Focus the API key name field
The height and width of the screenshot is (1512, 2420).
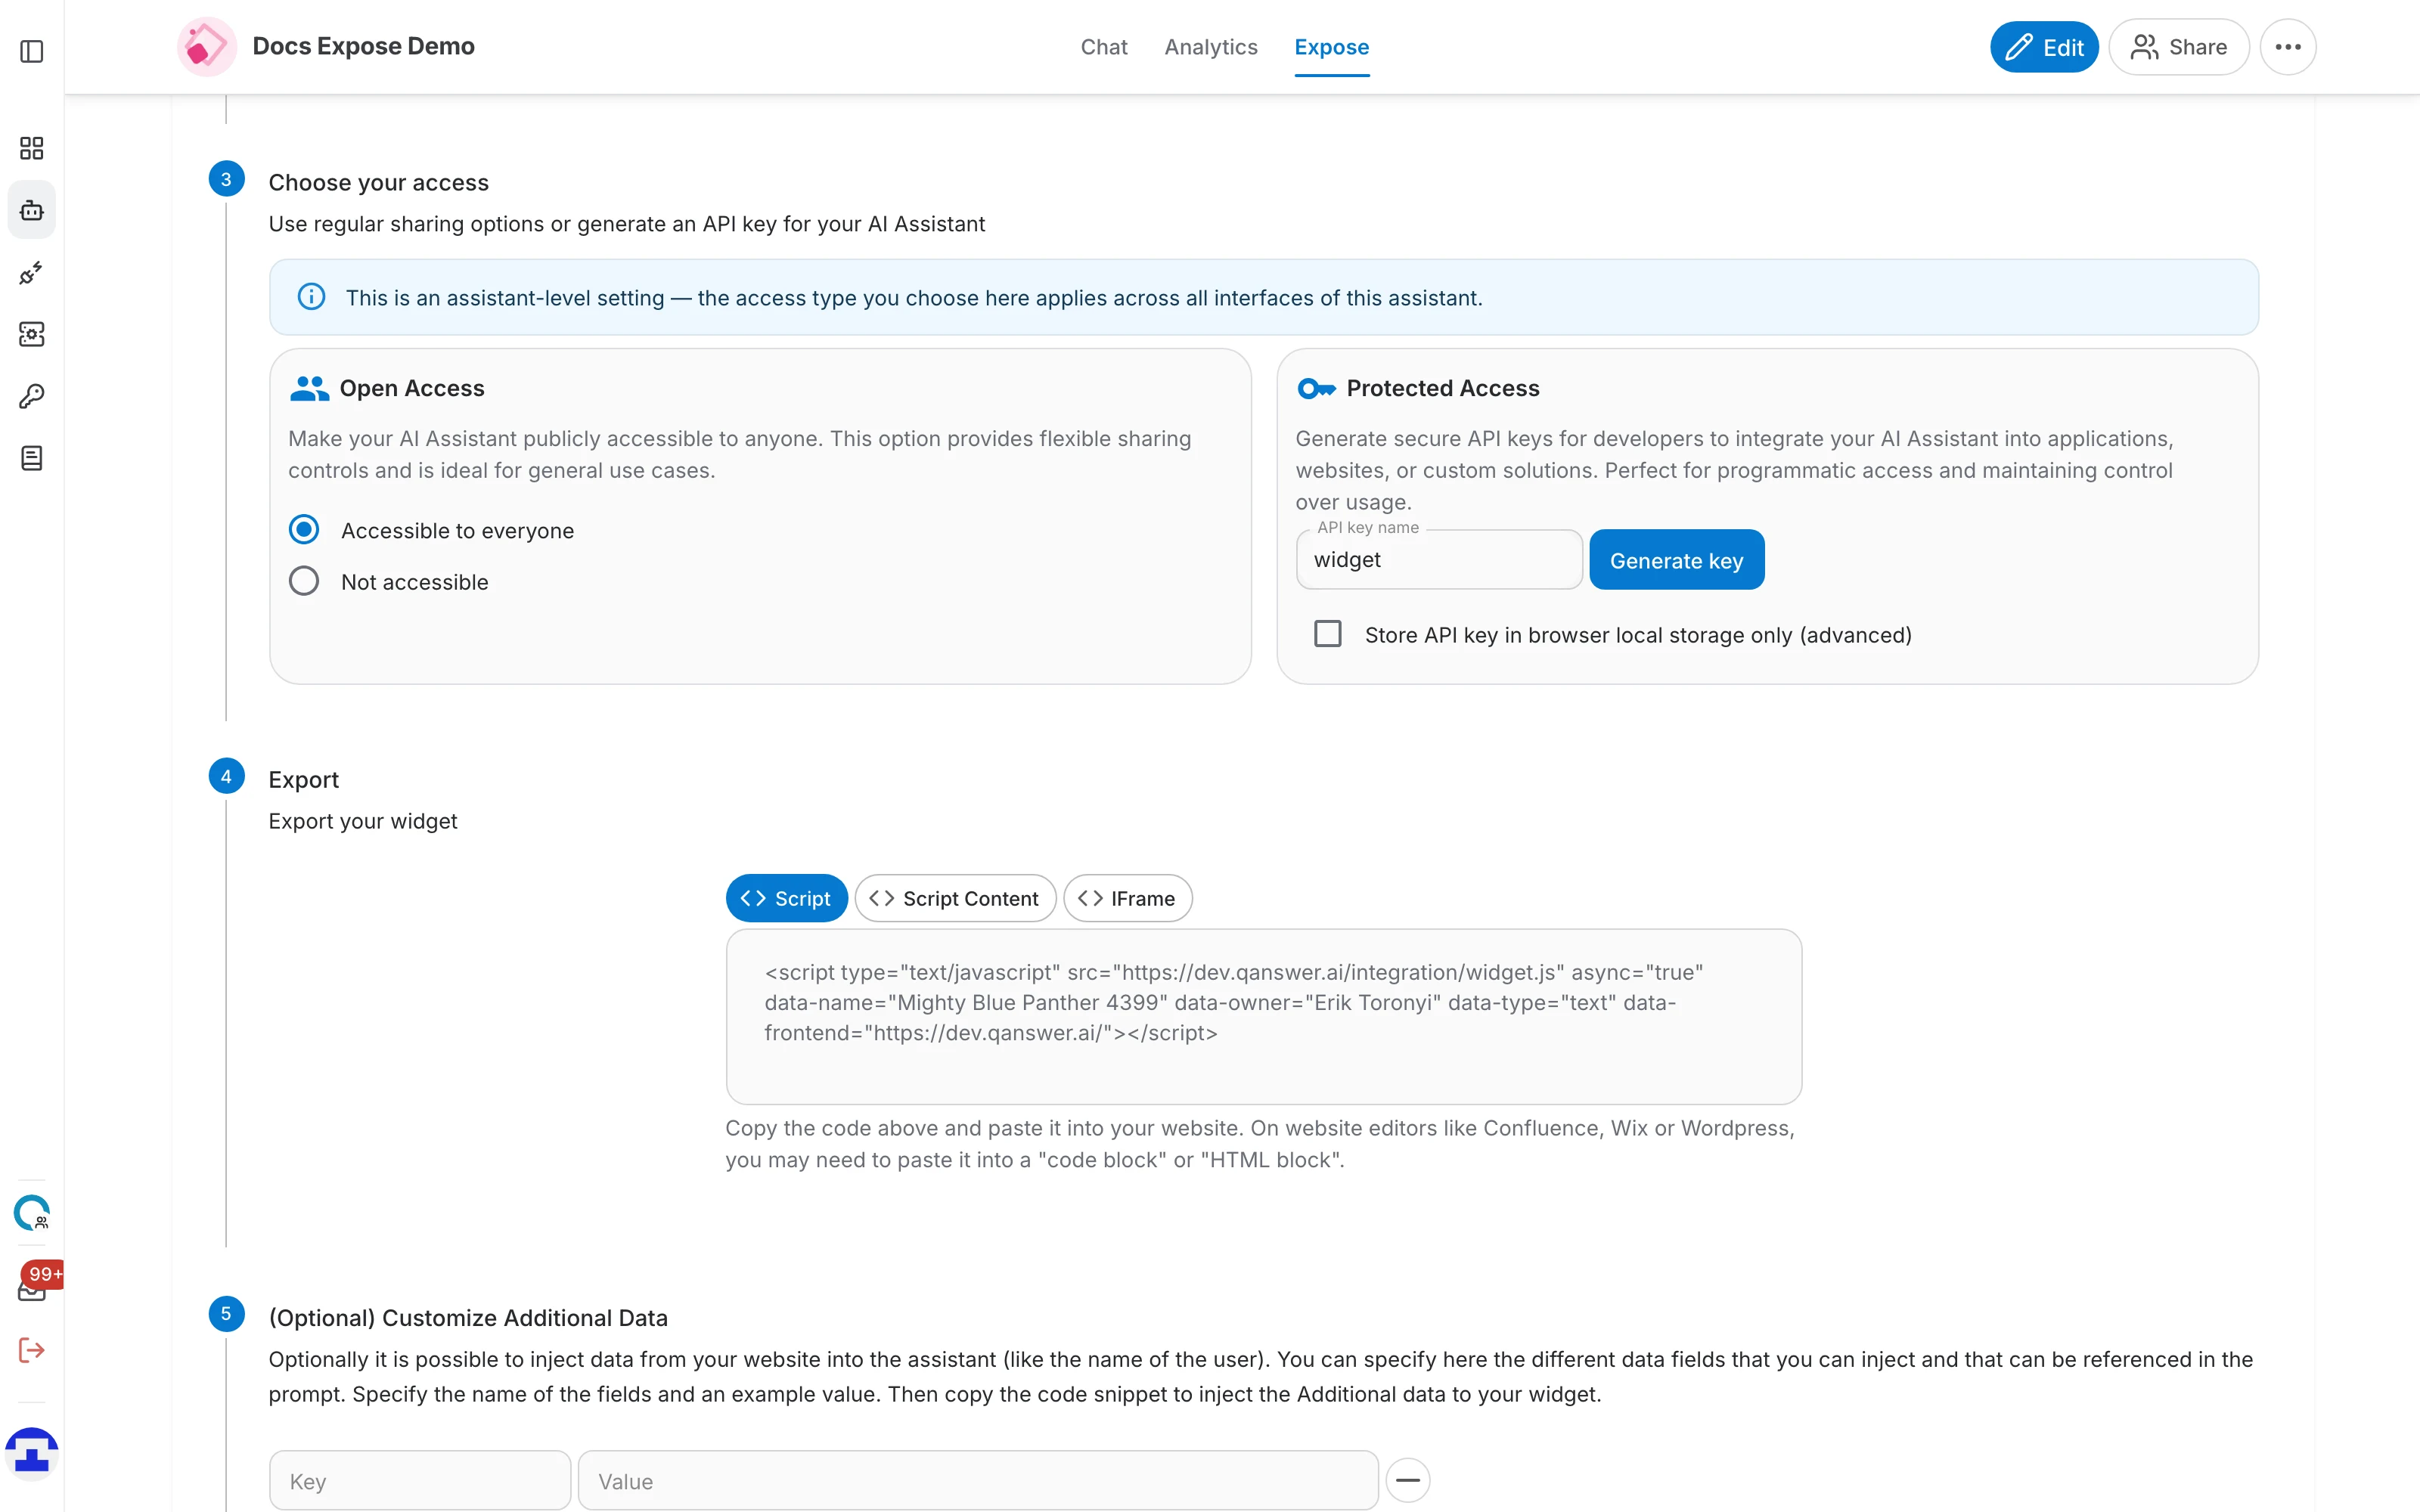click(1439, 560)
